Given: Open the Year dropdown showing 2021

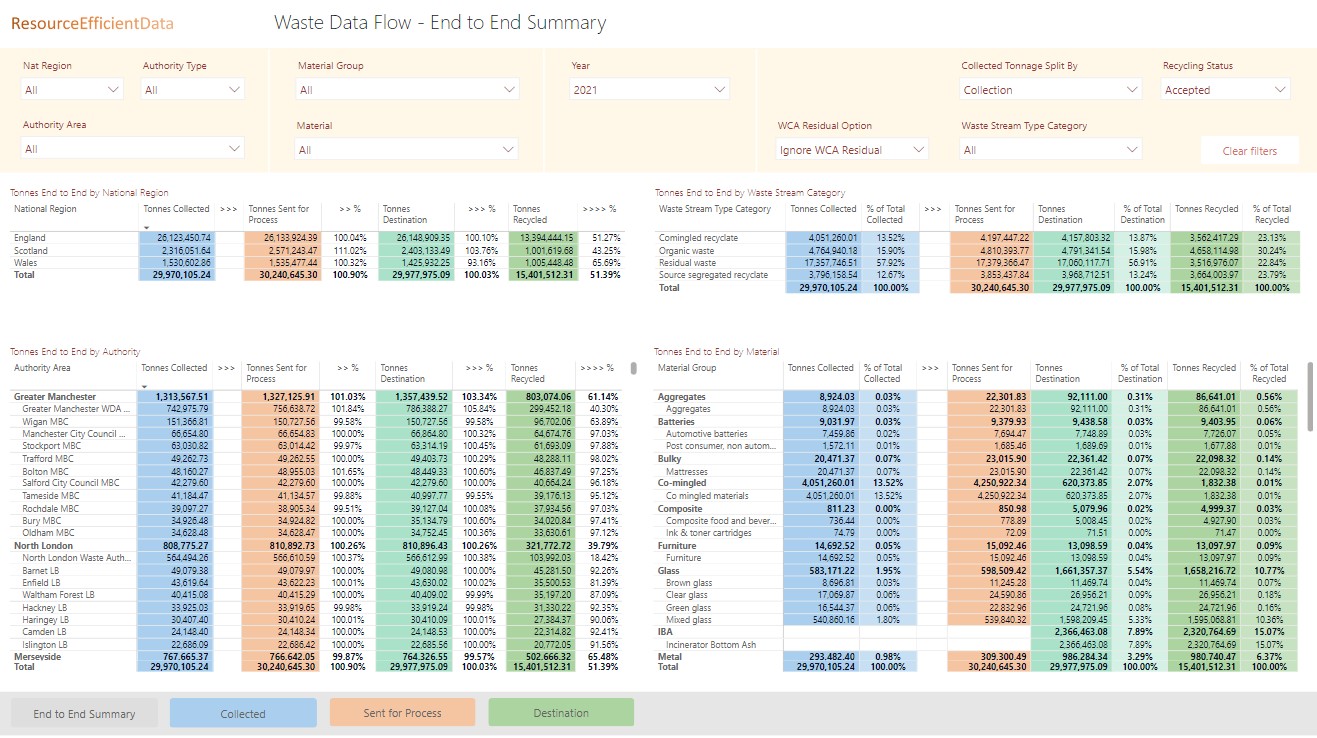Looking at the screenshot, I should pyautogui.click(x=649, y=90).
